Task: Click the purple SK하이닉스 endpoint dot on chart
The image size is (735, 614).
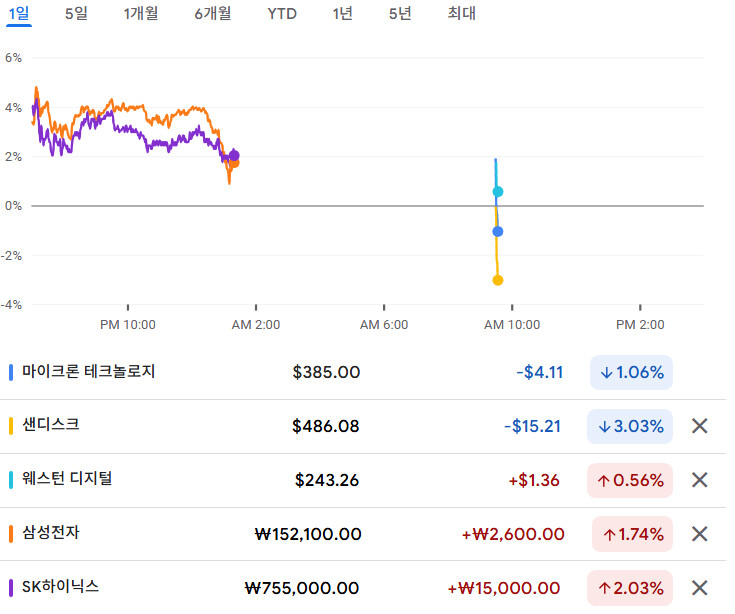Action: [x=234, y=155]
